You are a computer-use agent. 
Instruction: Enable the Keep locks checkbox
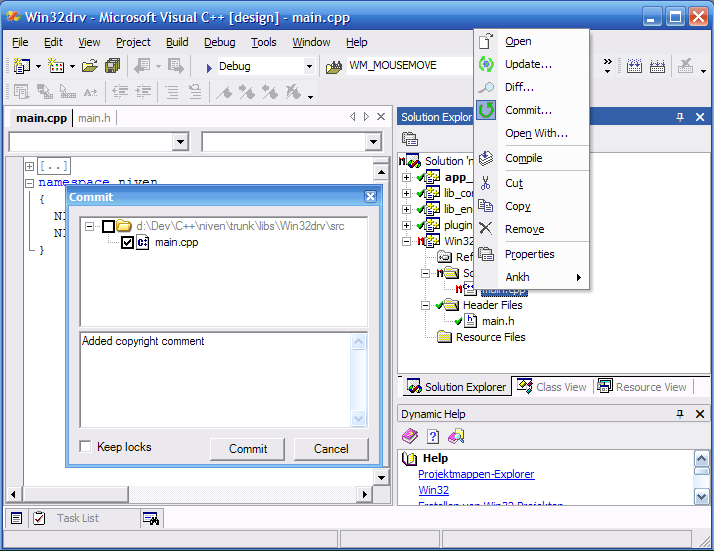coord(85,446)
